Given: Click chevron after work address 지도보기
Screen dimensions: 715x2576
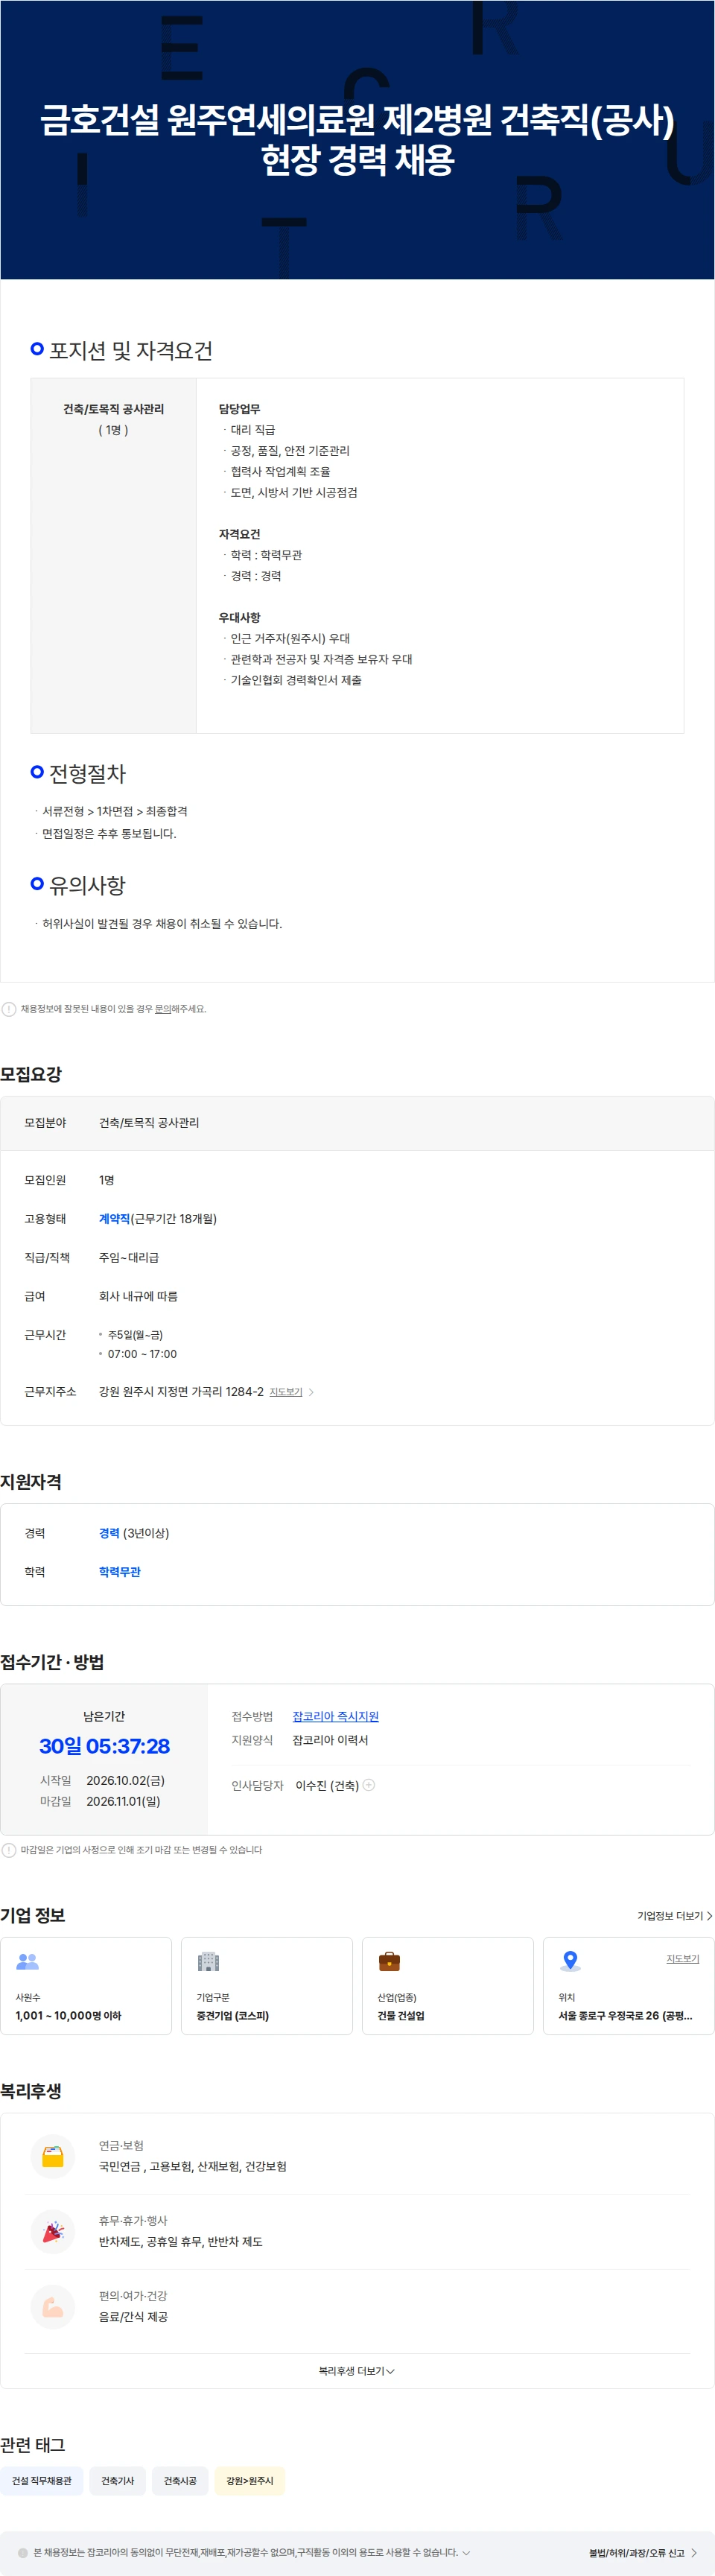Looking at the screenshot, I should coord(311,1392).
